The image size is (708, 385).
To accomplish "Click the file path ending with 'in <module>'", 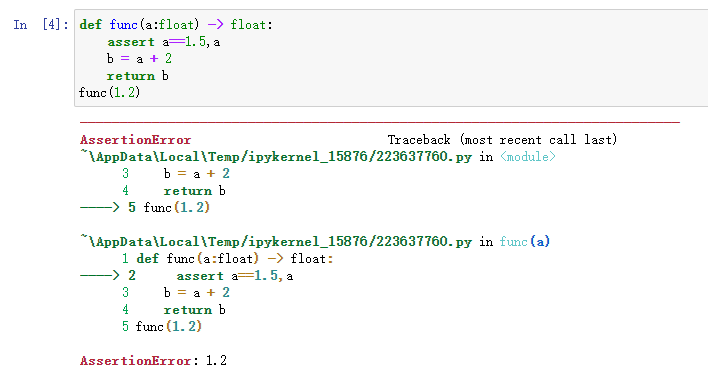I will (x=318, y=157).
